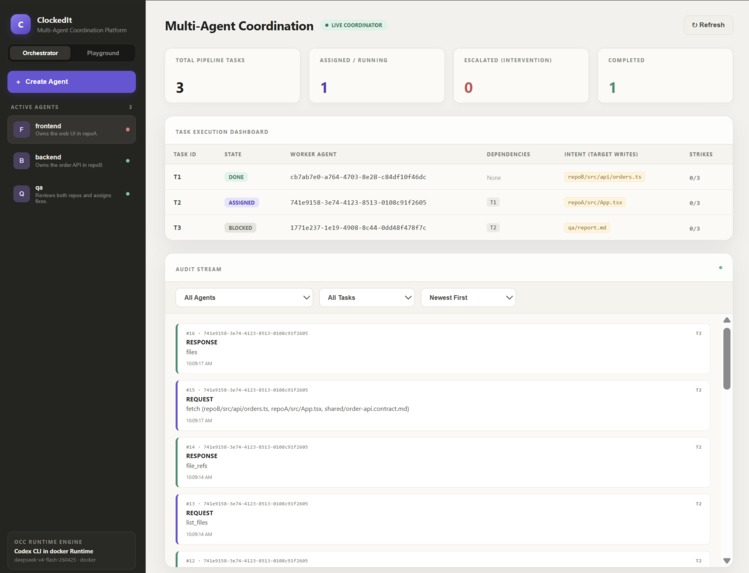Click the Intent (Target Writes) column header
749x573 pixels.
601,154
